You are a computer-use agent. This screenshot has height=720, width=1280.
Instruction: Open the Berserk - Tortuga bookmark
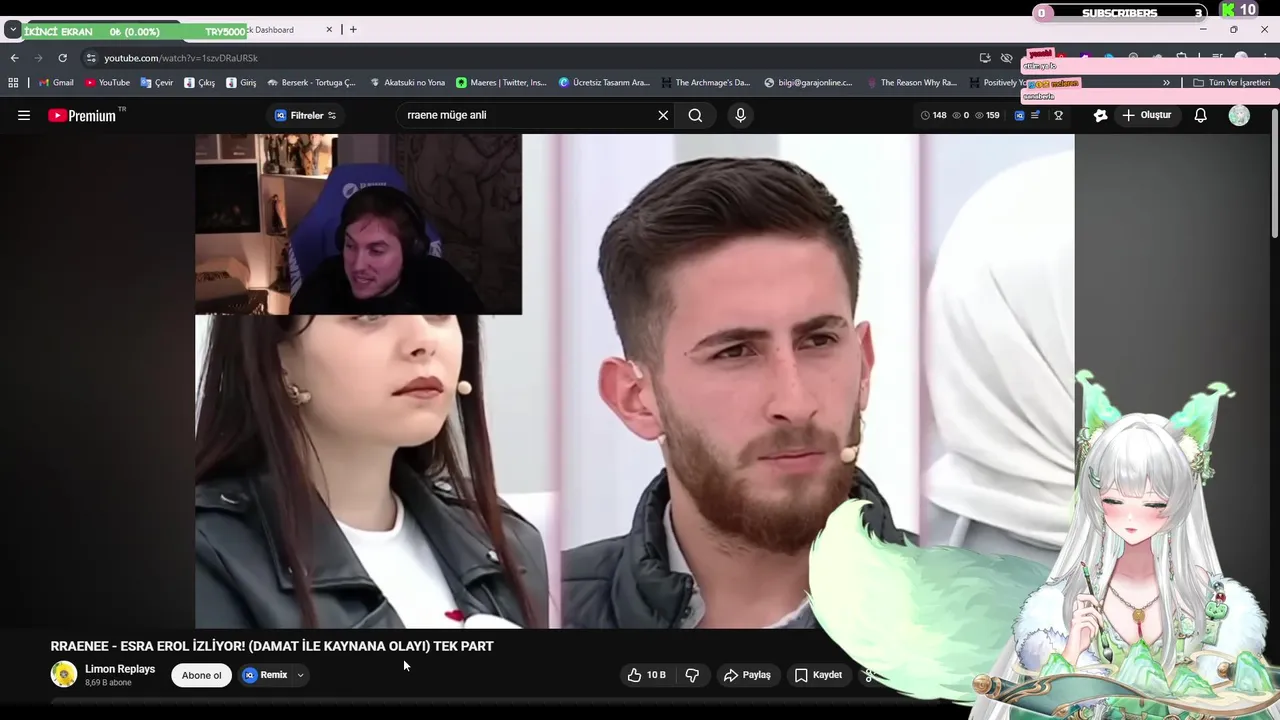tap(311, 83)
